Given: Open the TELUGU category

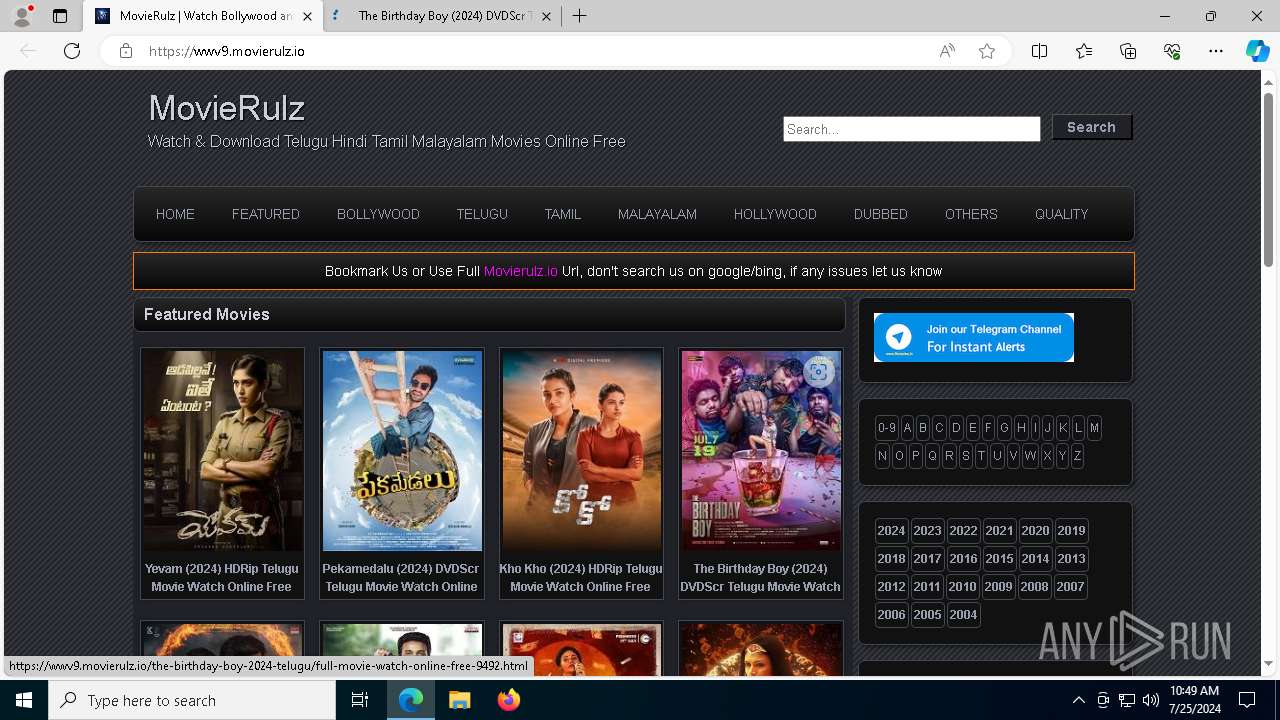Looking at the screenshot, I should point(482,214).
